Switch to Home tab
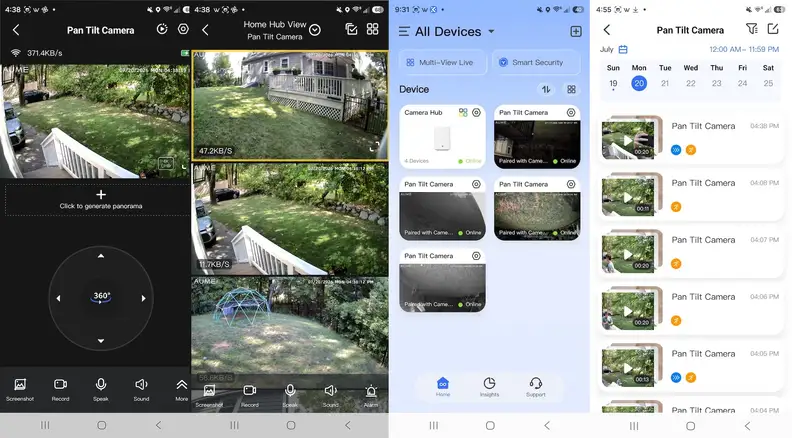Image resolution: width=792 pixels, height=438 pixels. (443, 387)
